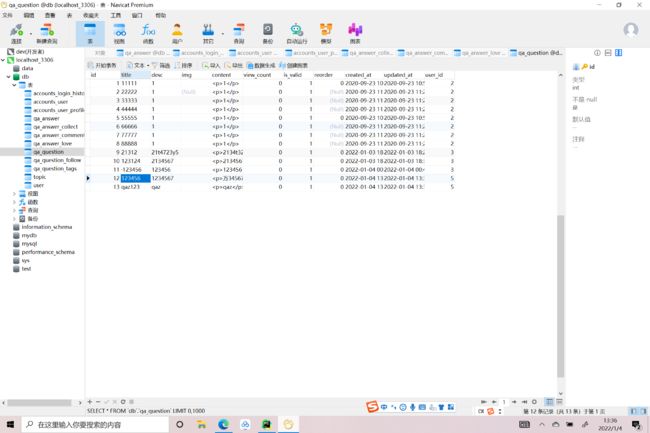Click the page number input field

pos(504,402)
